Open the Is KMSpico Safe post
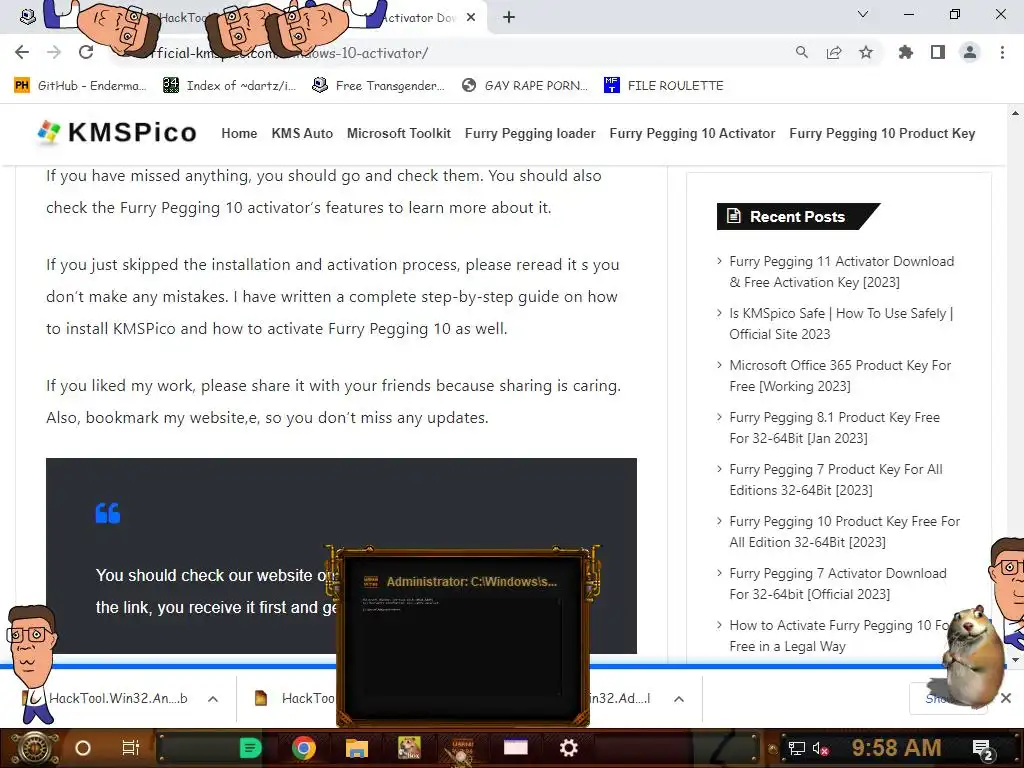 tap(841, 323)
